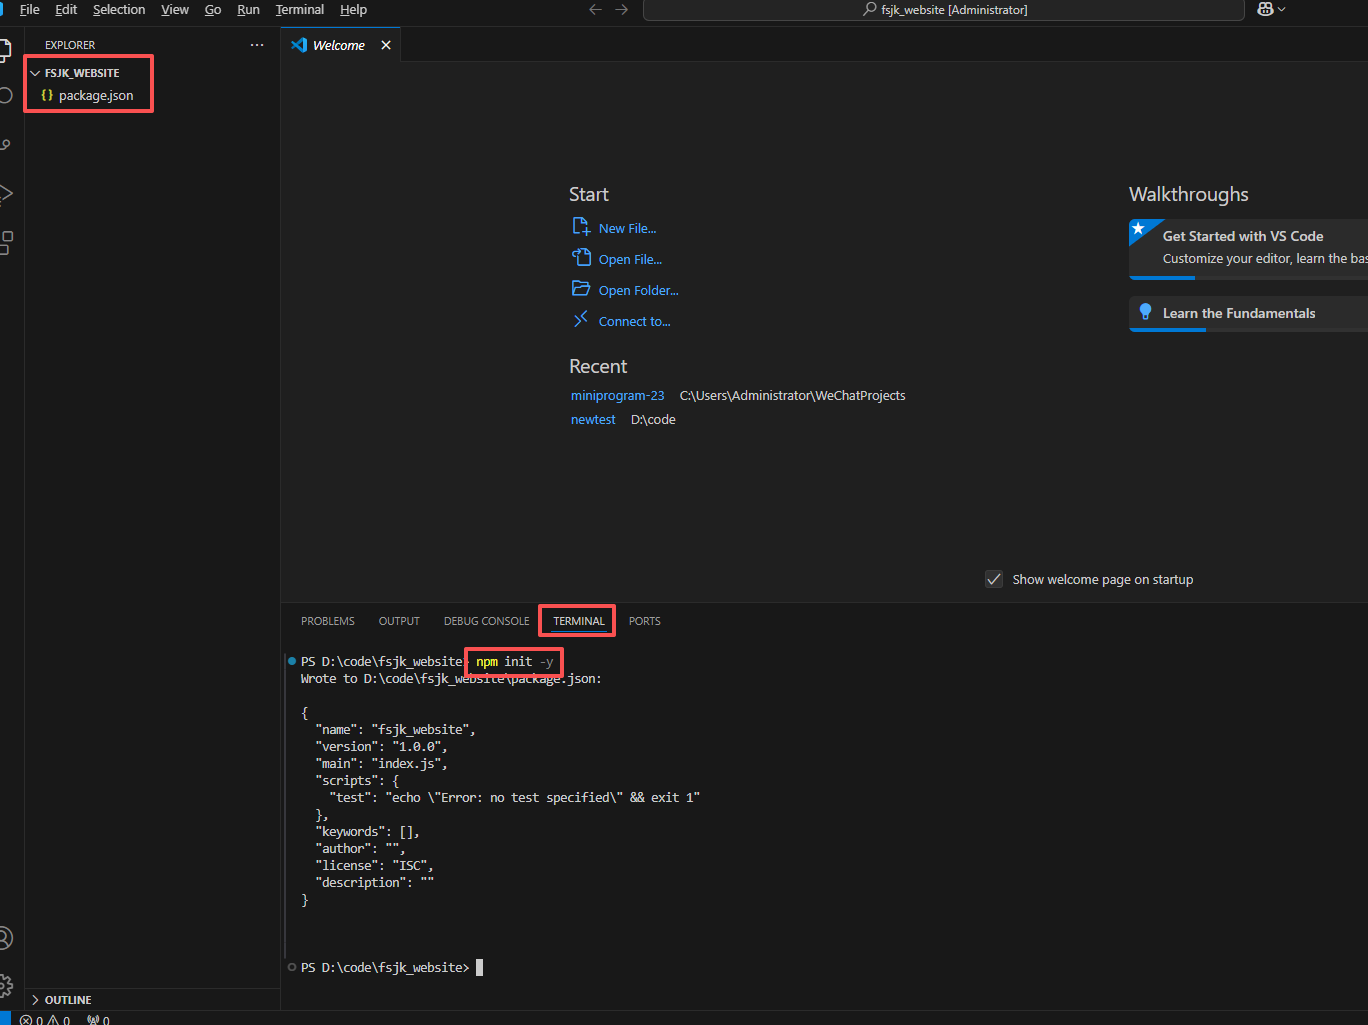
Task: Click the Connect to remote icon
Action: [581, 320]
